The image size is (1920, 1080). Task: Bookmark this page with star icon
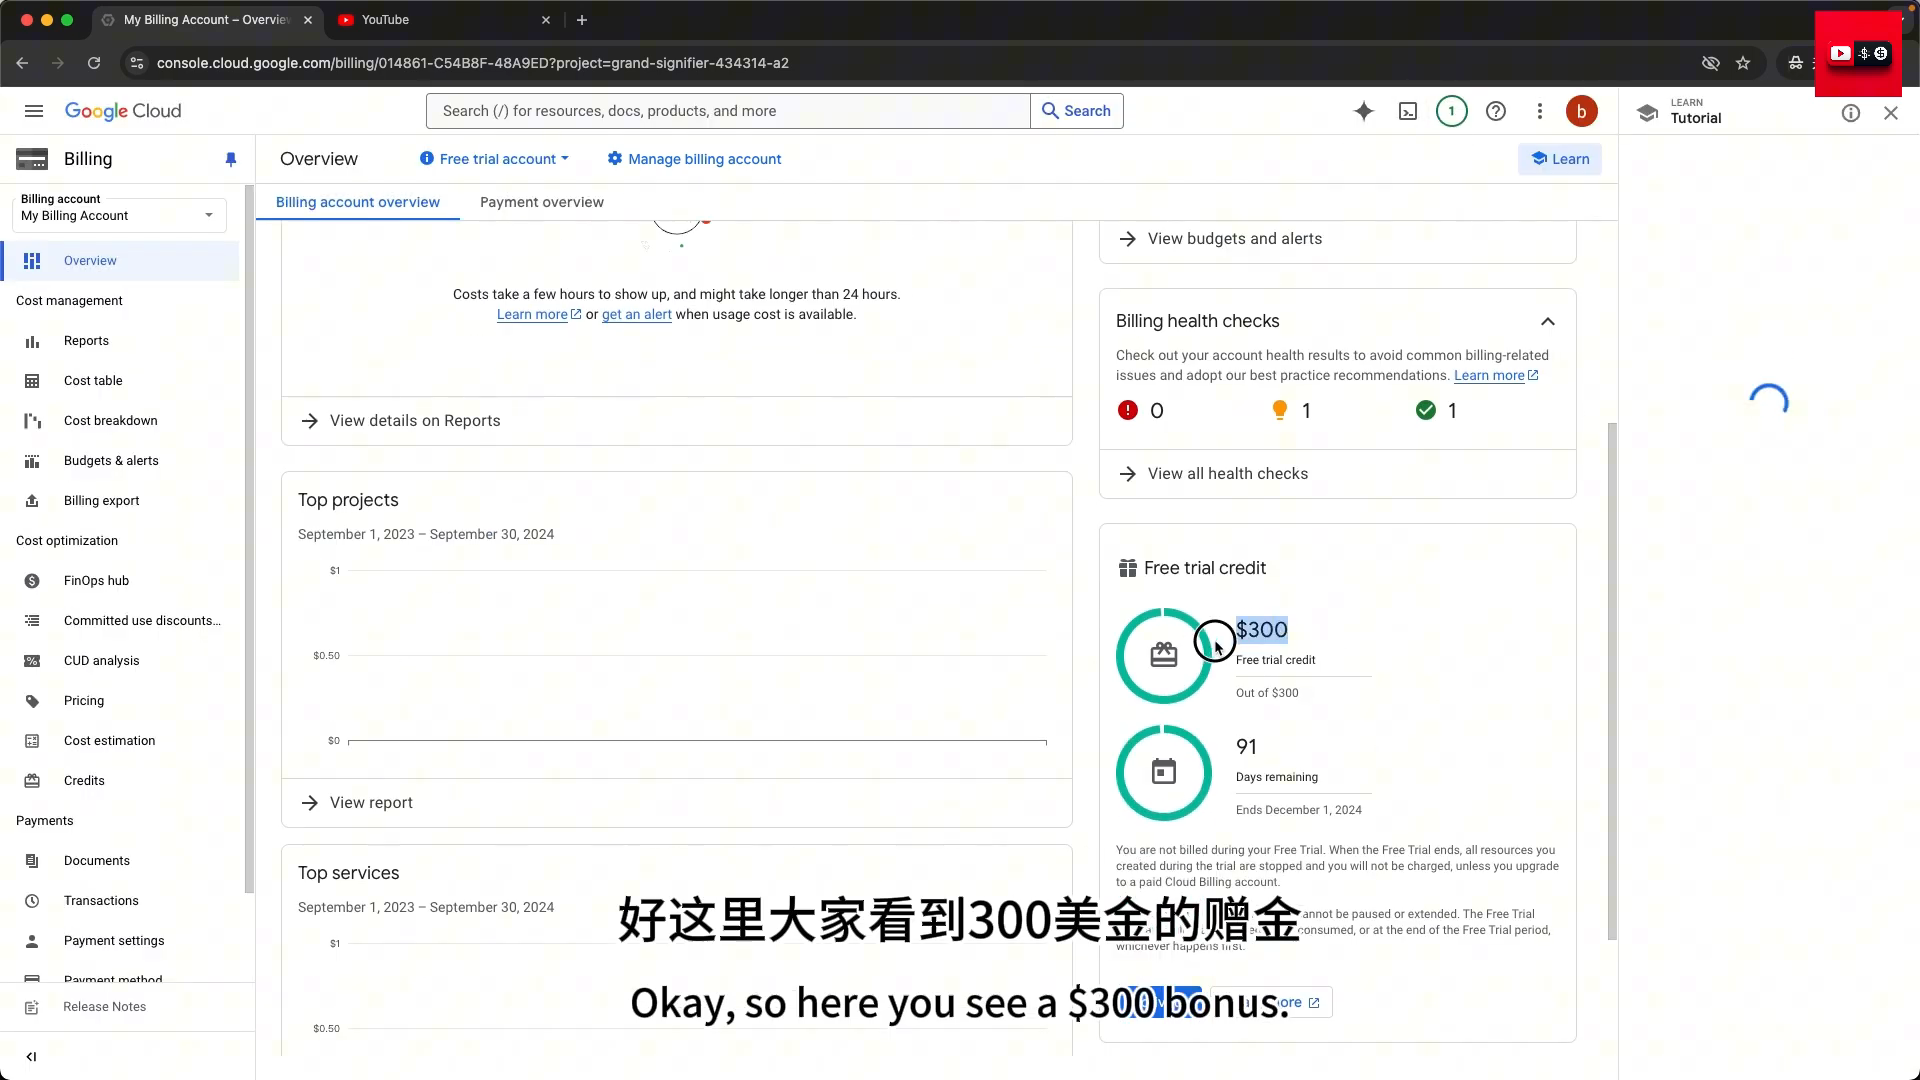click(x=1743, y=62)
